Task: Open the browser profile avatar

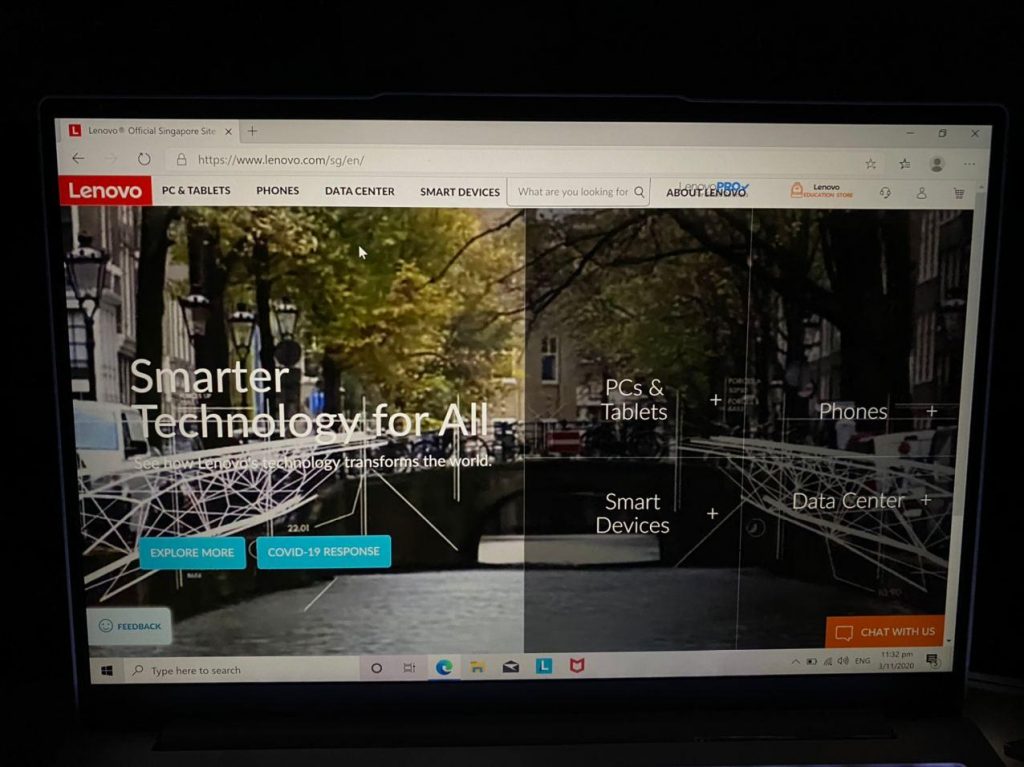Action: point(936,163)
